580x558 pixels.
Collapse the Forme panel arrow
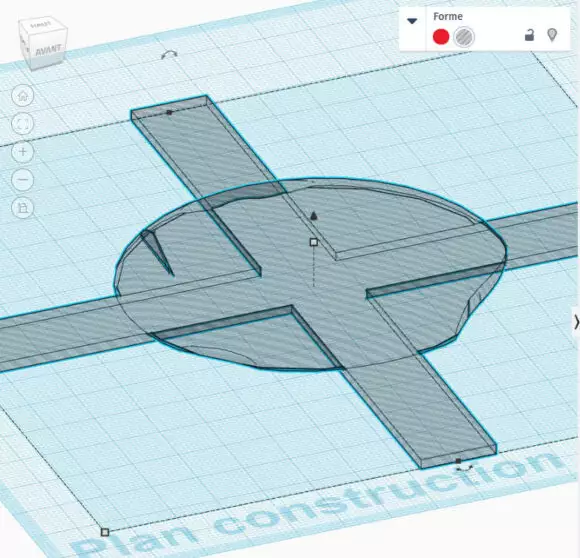point(412,21)
